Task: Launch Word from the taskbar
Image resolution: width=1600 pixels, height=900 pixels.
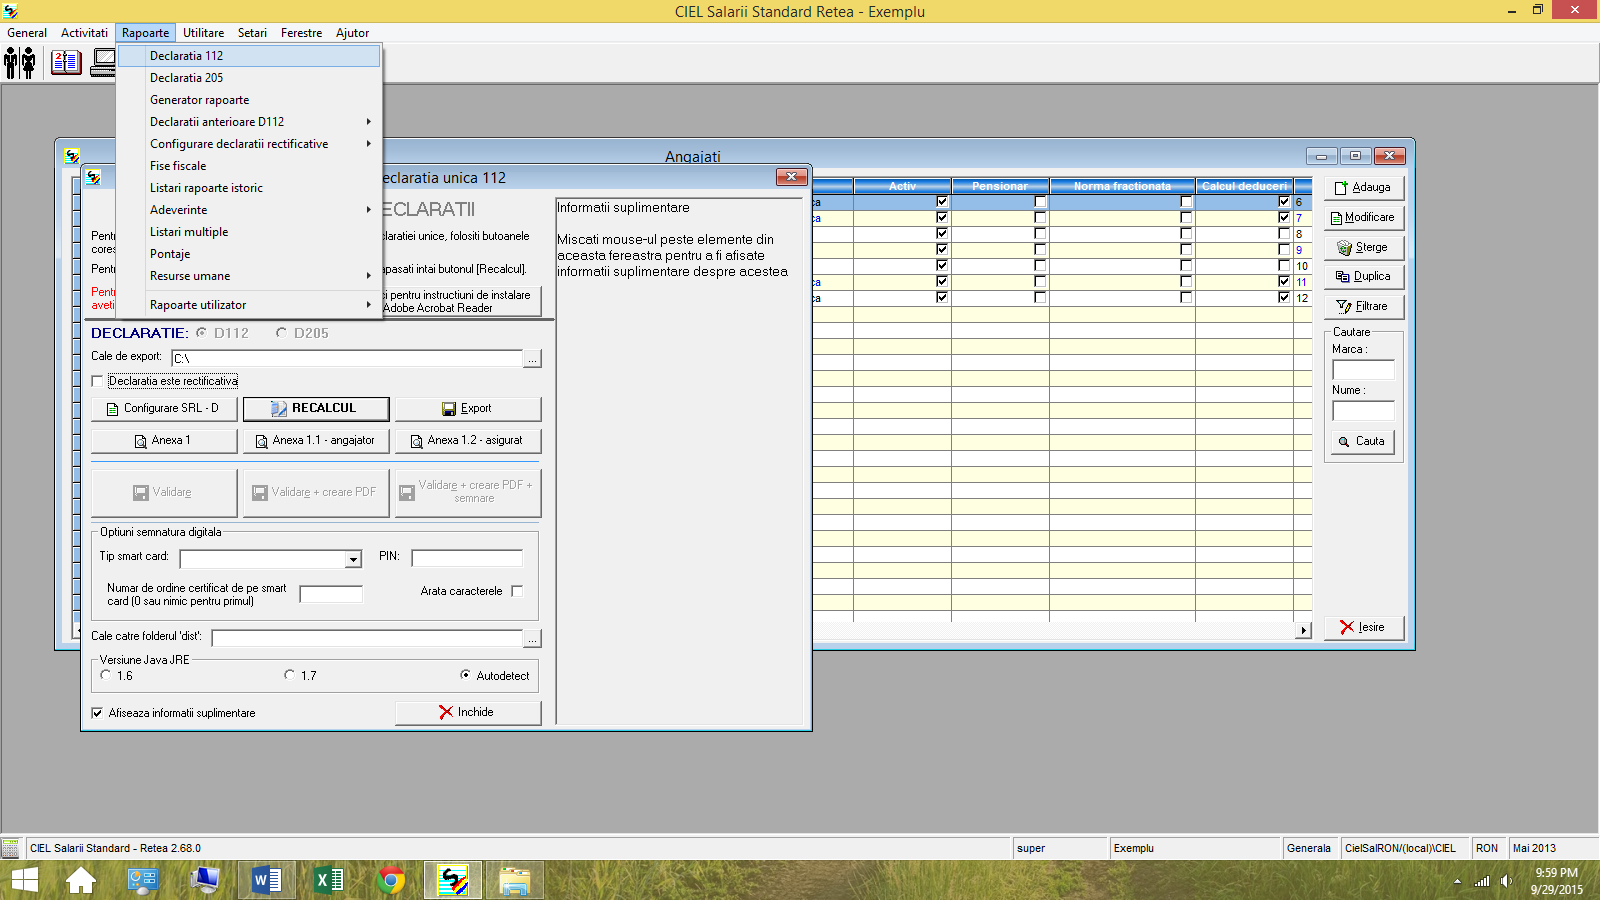Action: click(x=267, y=881)
